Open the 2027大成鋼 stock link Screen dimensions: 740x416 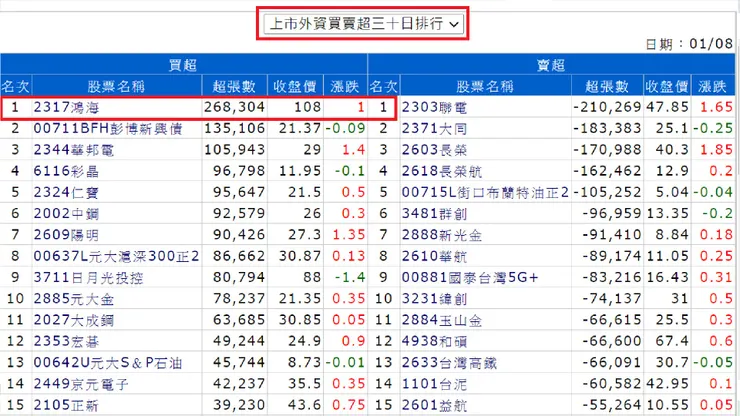coord(74,320)
